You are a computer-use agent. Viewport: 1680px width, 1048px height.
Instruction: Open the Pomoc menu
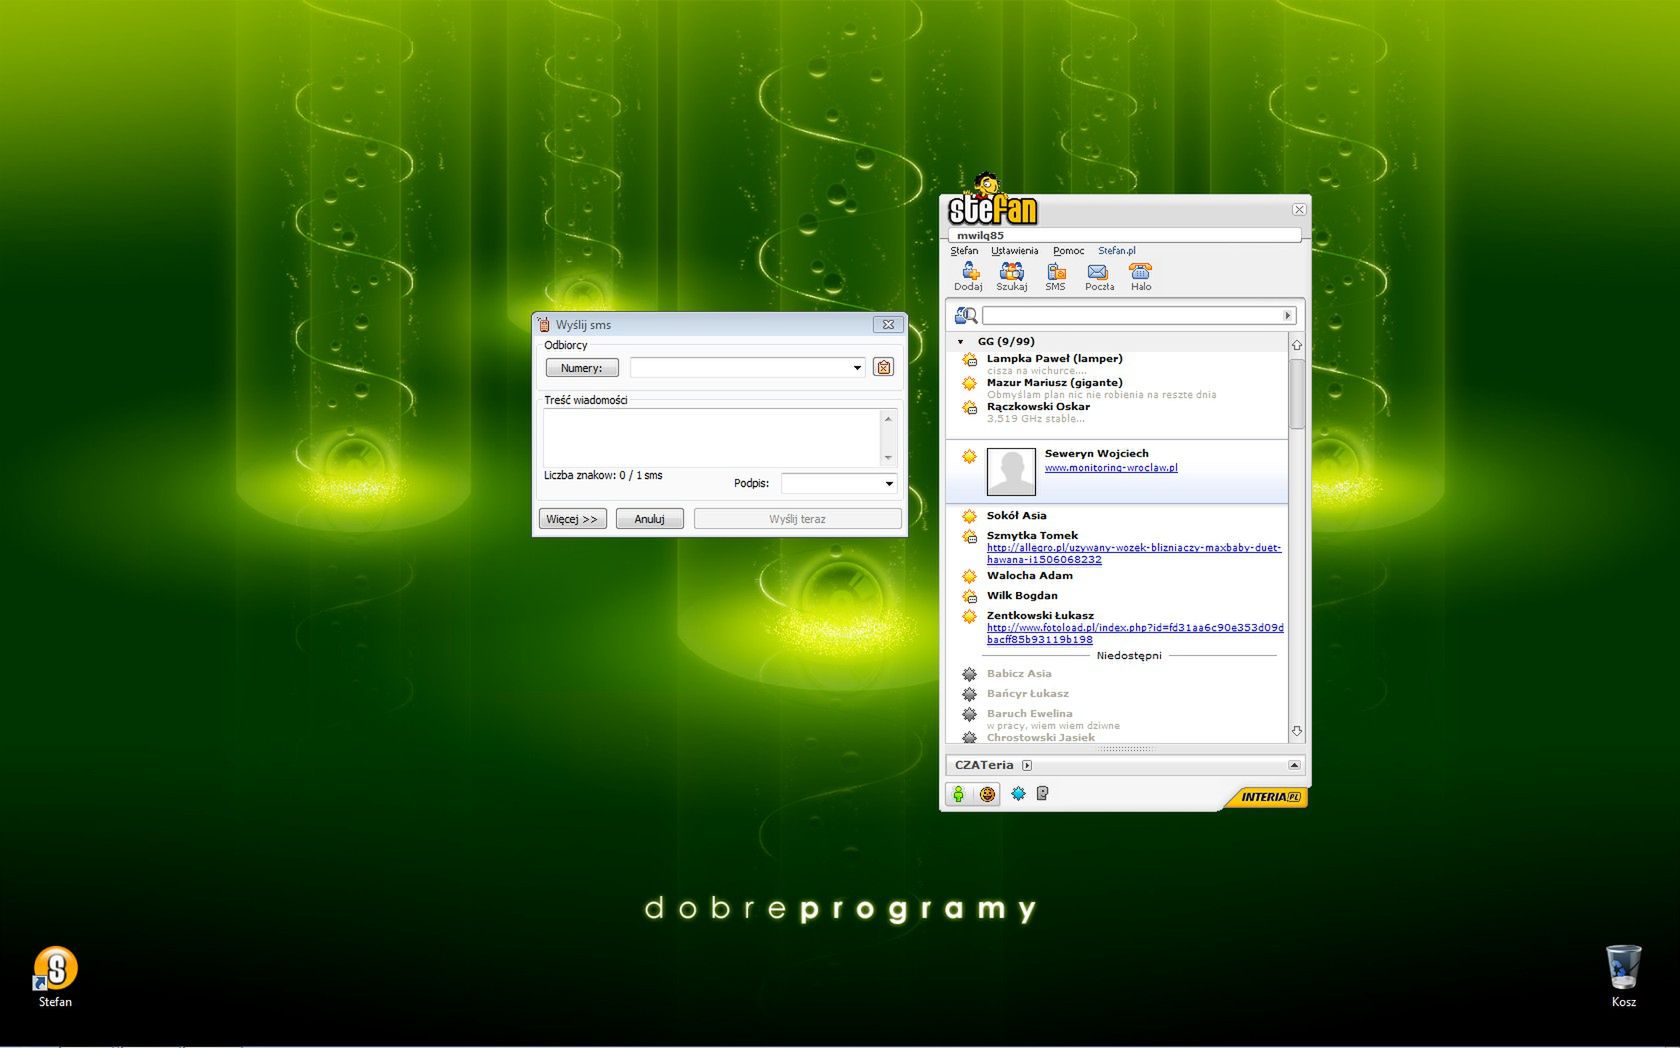pyautogui.click(x=1068, y=251)
